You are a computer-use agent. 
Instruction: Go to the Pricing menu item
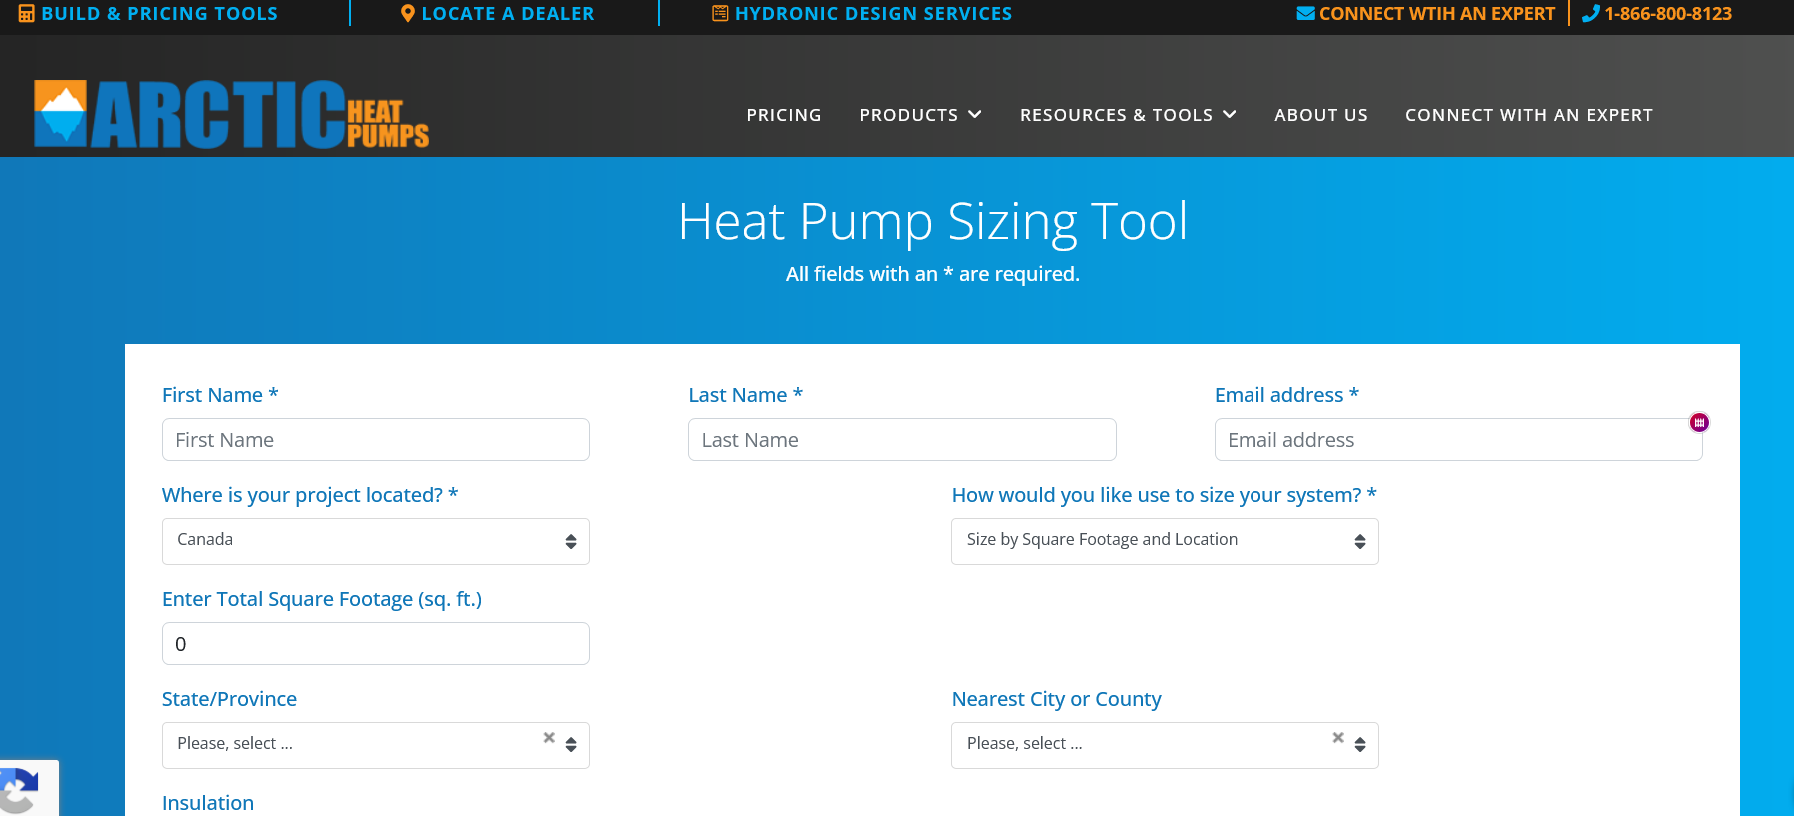click(784, 115)
